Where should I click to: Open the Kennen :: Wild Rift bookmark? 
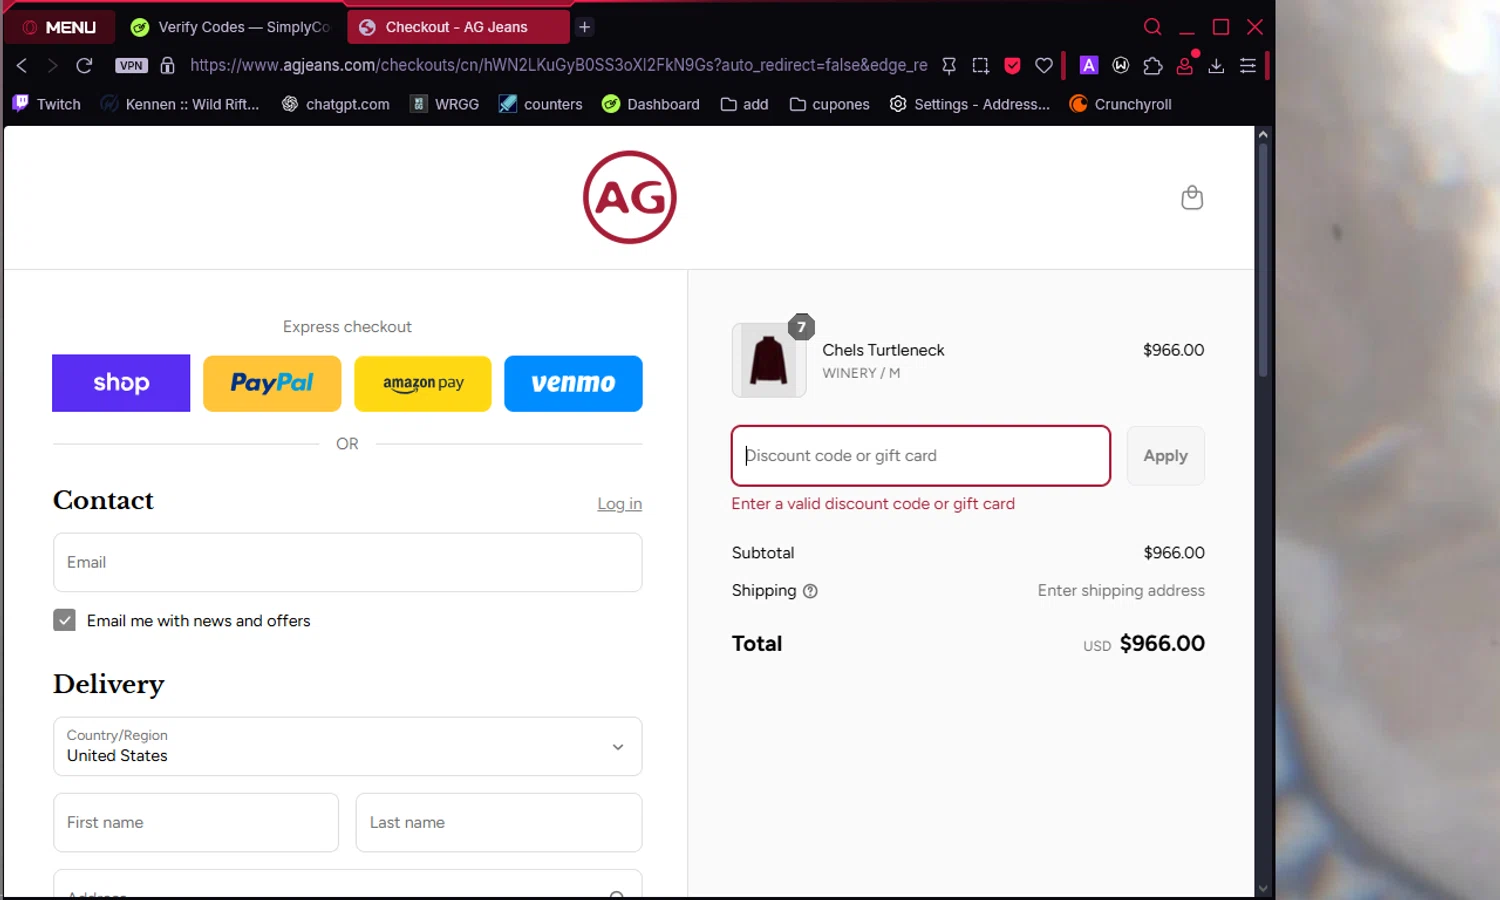pyautogui.click(x=180, y=104)
